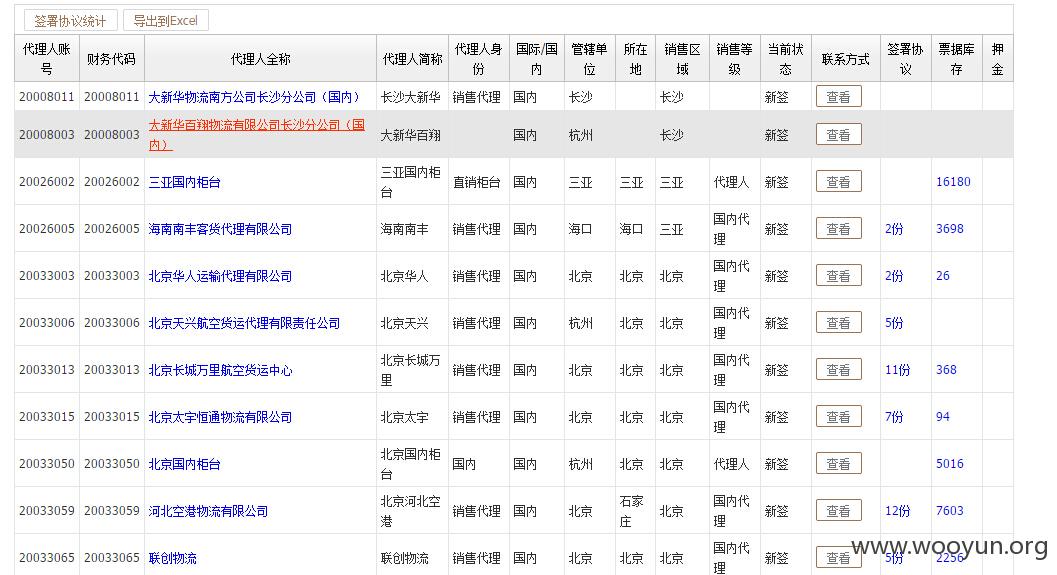
Task: Click the 销售等级 column header
Action: point(734,59)
